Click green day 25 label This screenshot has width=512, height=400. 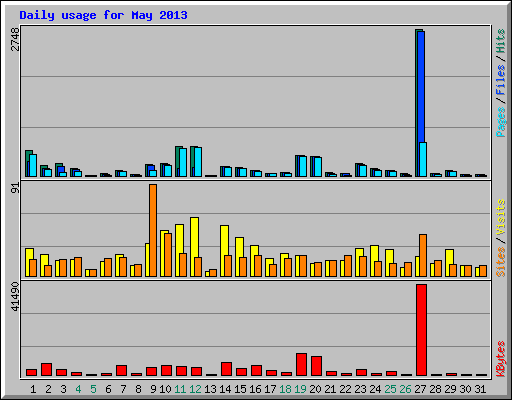point(390,389)
